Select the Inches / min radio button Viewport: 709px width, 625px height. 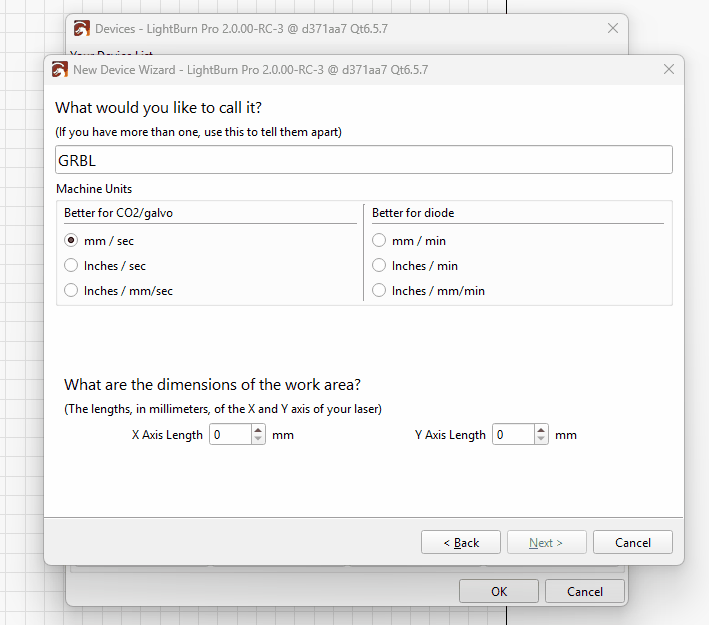[379, 265]
